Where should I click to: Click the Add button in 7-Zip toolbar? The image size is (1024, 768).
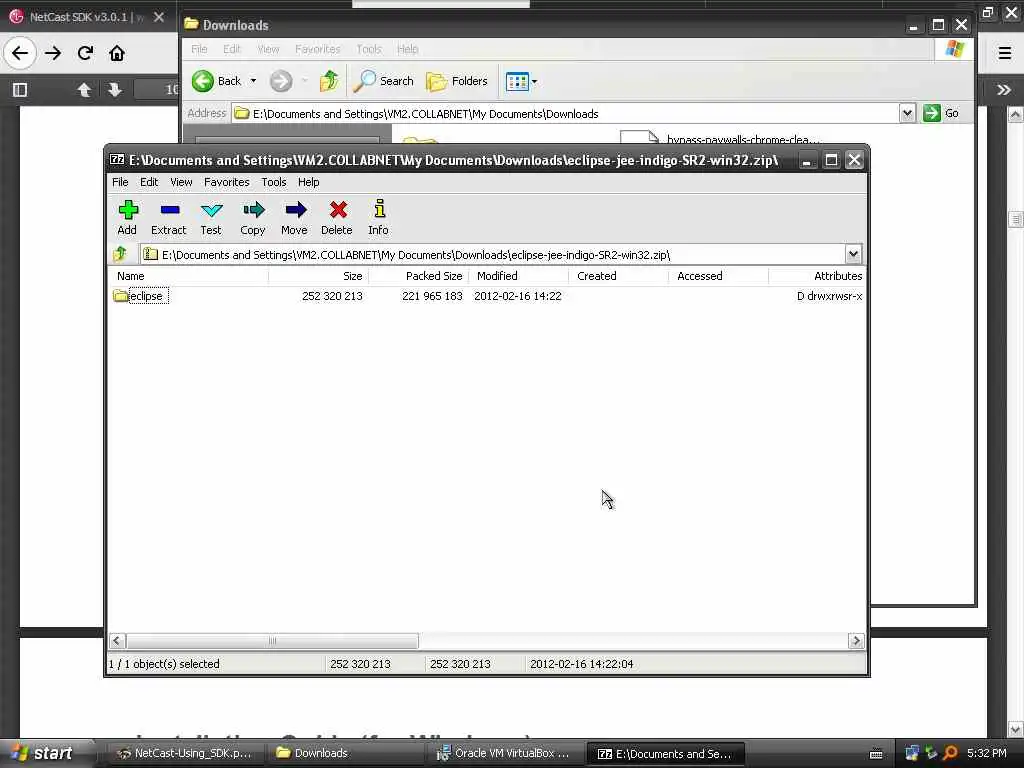(127, 217)
